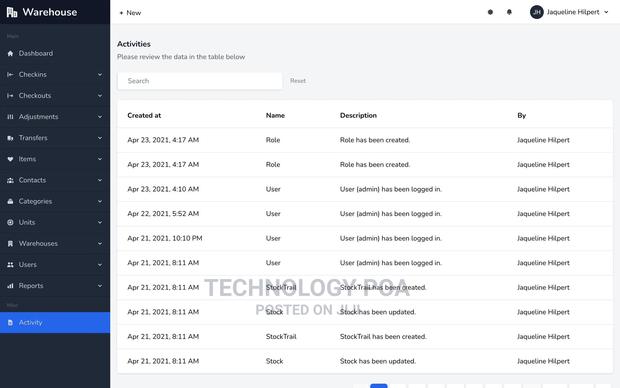Click the Description column header

coord(358,115)
